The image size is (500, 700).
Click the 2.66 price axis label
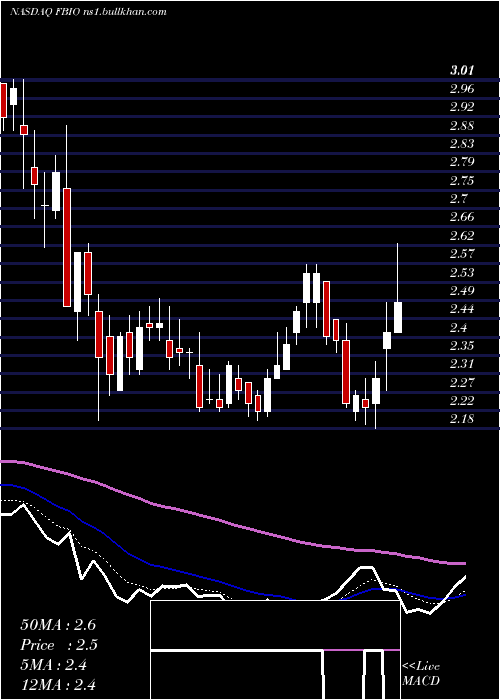coord(462,217)
